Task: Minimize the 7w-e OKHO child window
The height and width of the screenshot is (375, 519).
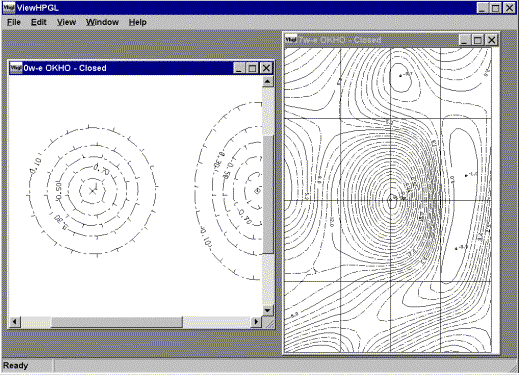Action: (464, 40)
